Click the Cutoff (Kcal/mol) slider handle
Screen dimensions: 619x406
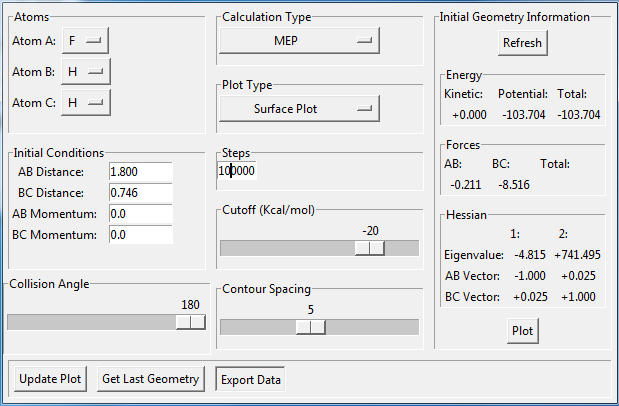point(370,248)
